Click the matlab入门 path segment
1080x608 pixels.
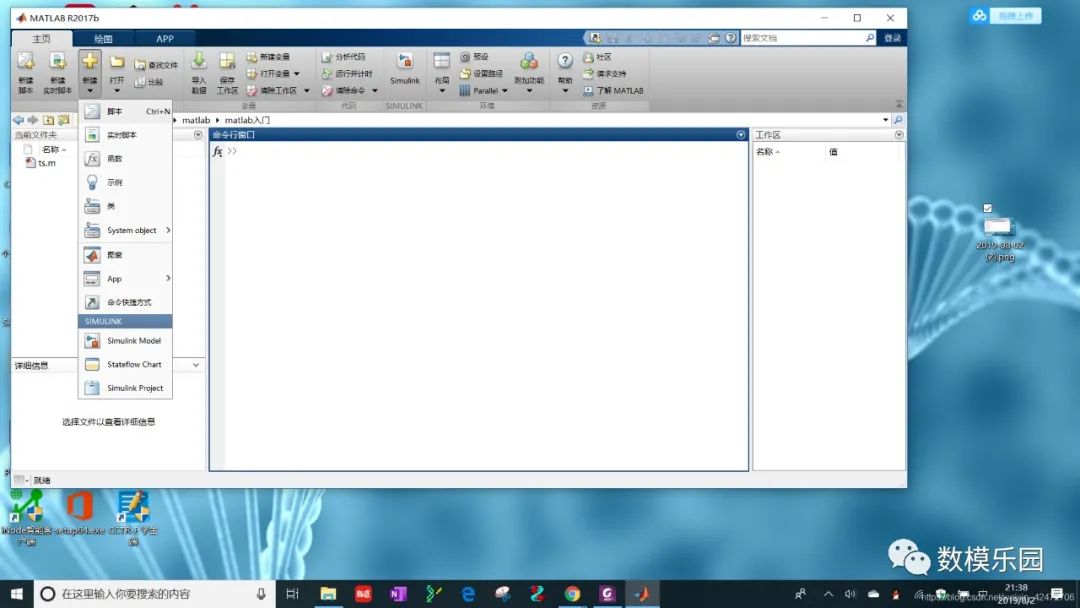247,120
